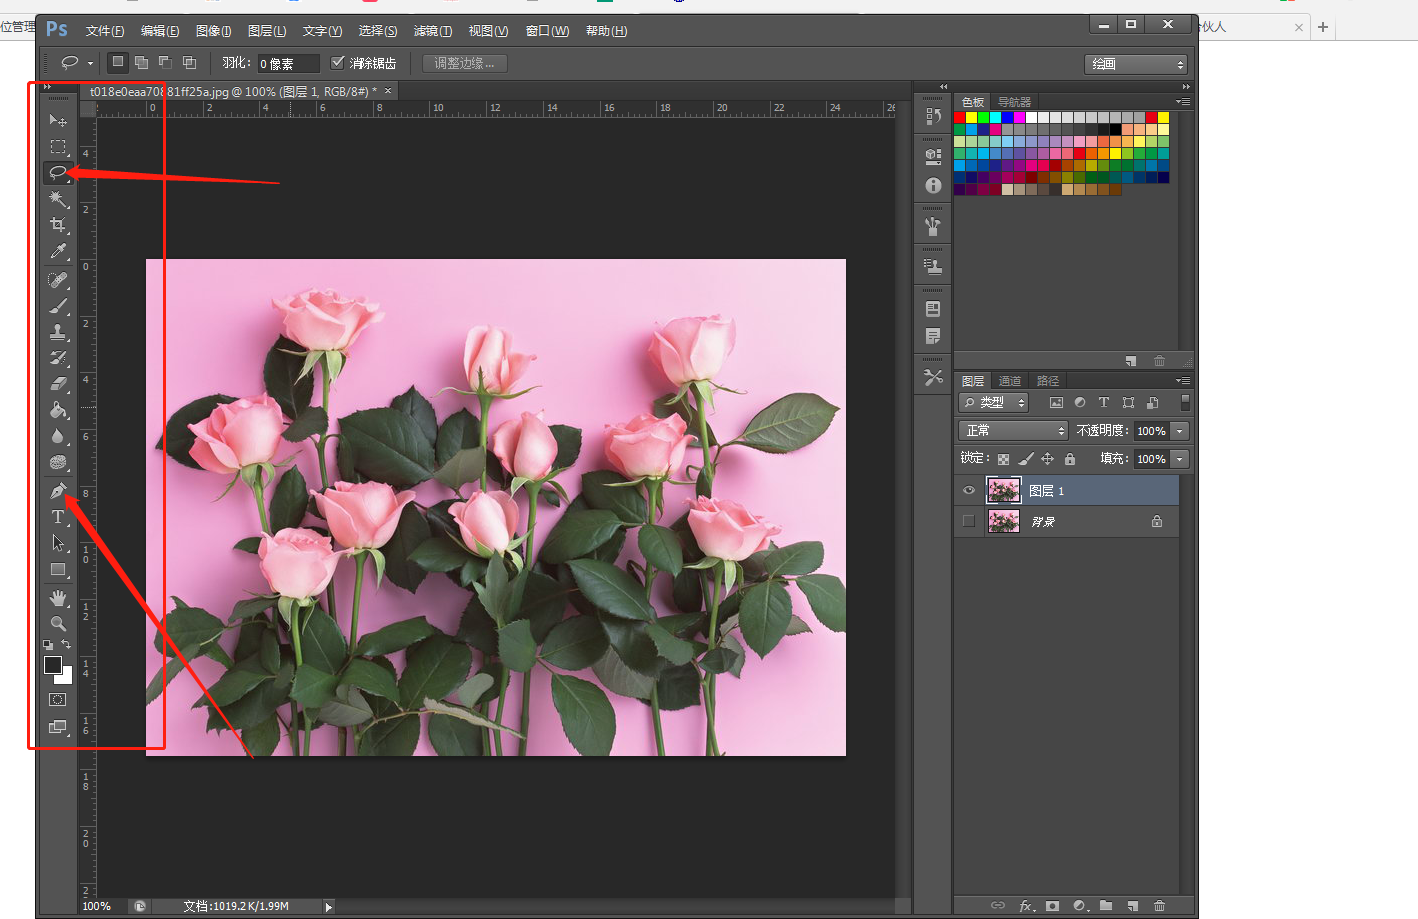
Task: Click the feather 羽化 input field
Action: 288,64
